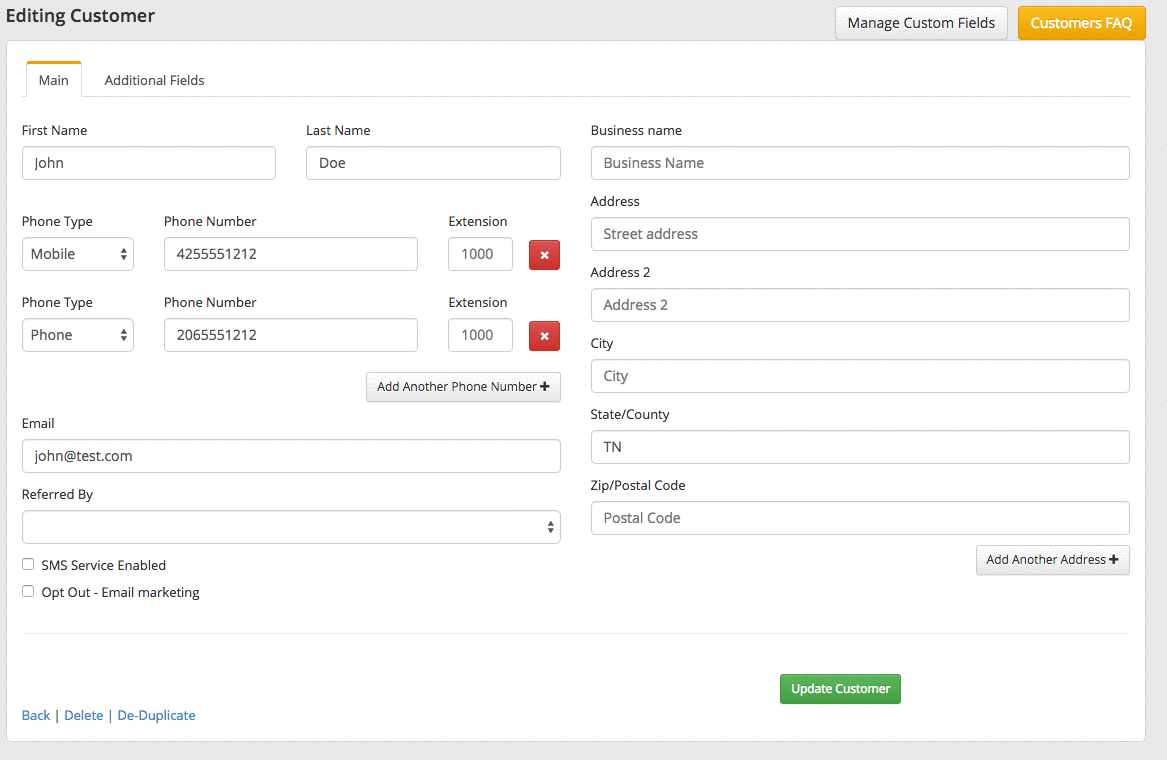This screenshot has height=760, width=1167.
Task: Click the De-Duplicate link
Action: 156,715
